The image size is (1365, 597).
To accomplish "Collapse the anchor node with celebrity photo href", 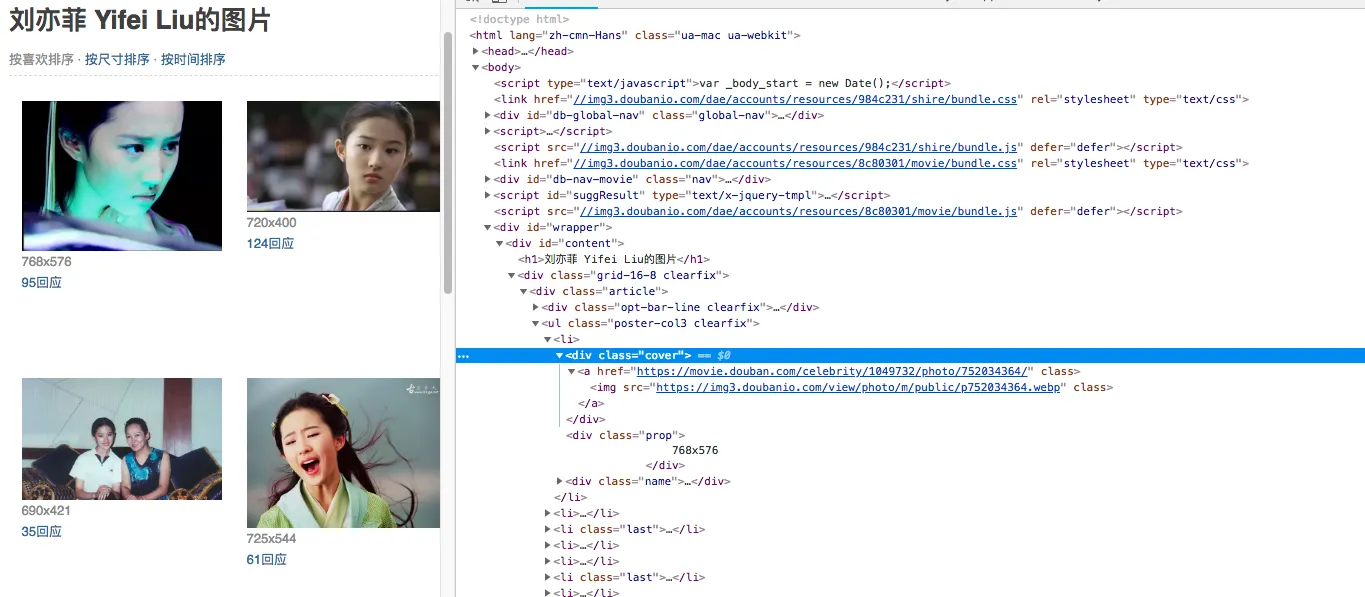I will click(x=572, y=371).
